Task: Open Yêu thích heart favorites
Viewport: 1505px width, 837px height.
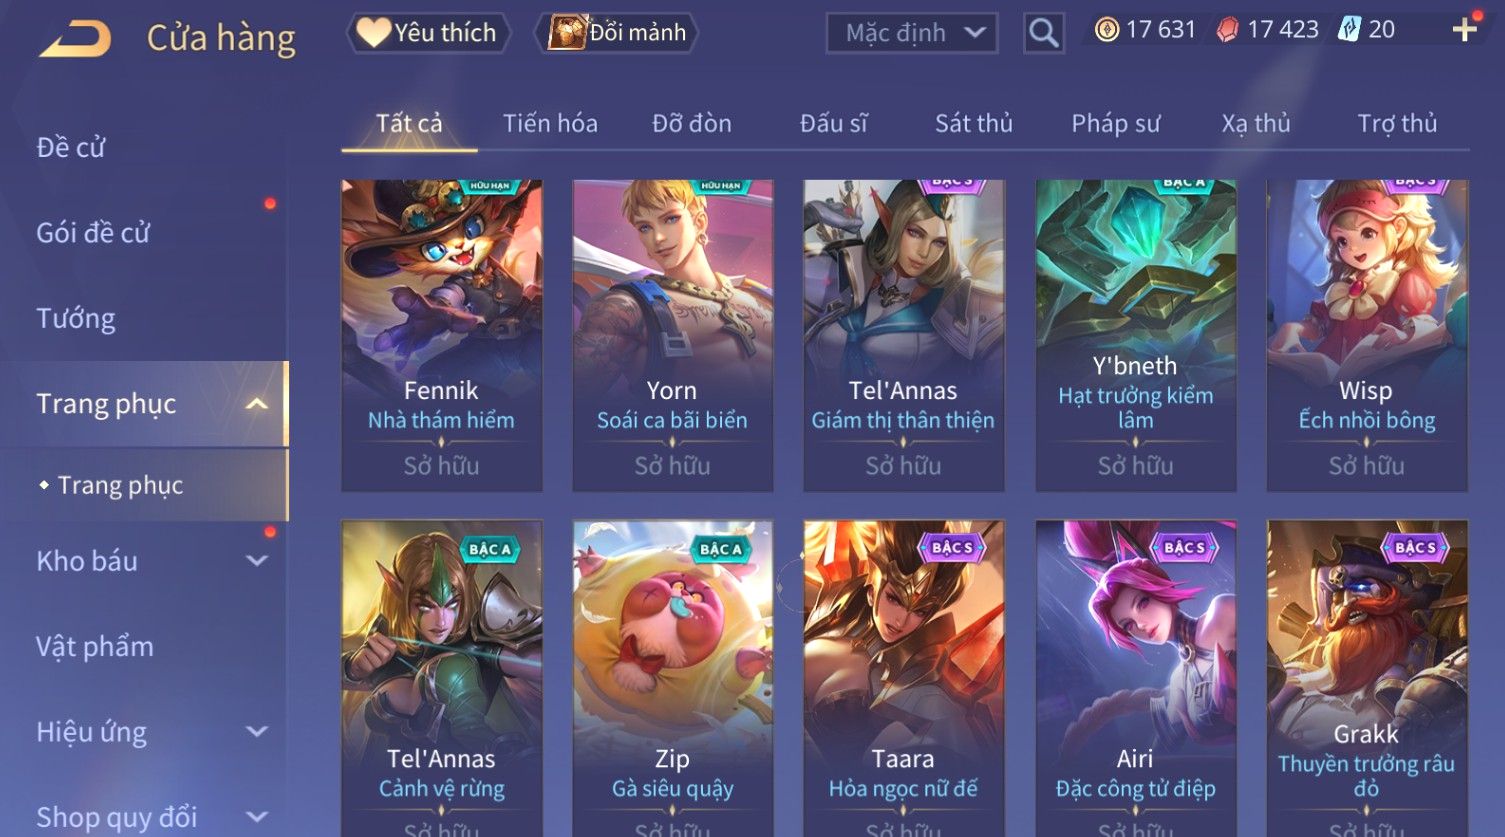Action: [x=427, y=33]
